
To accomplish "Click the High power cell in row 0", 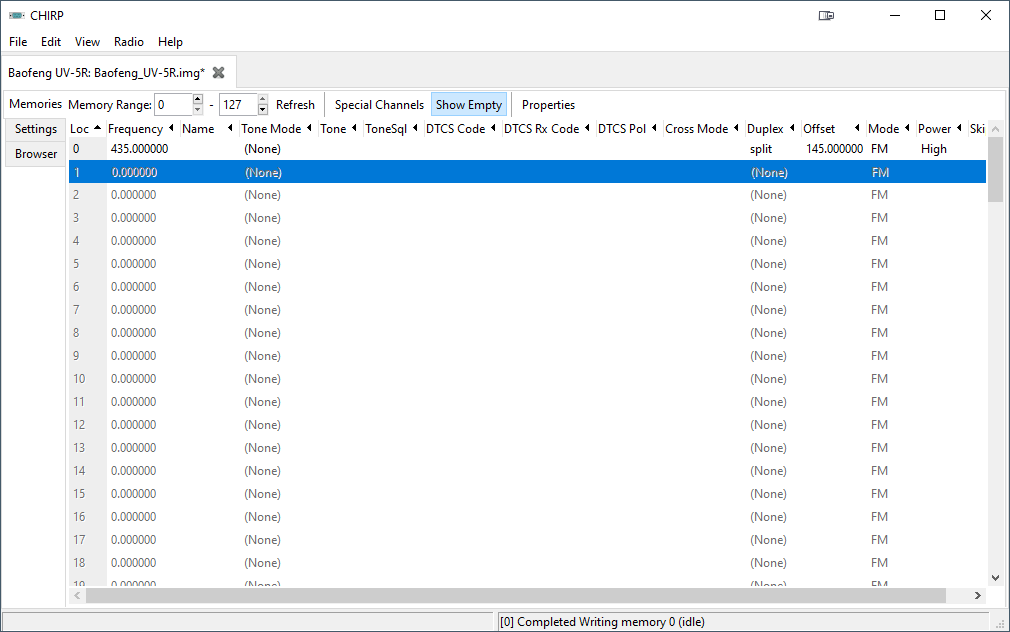I will (x=933, y=149).
